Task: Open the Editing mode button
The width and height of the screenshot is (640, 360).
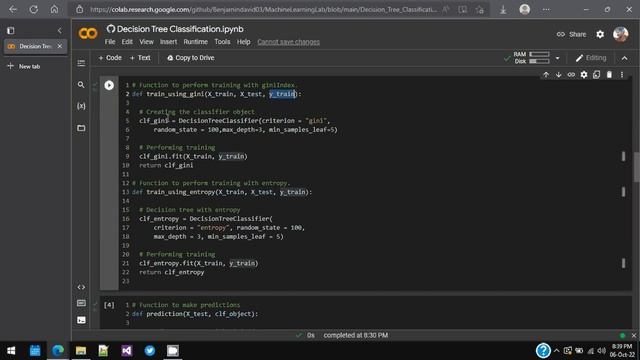Action: [x=591, y=58]
